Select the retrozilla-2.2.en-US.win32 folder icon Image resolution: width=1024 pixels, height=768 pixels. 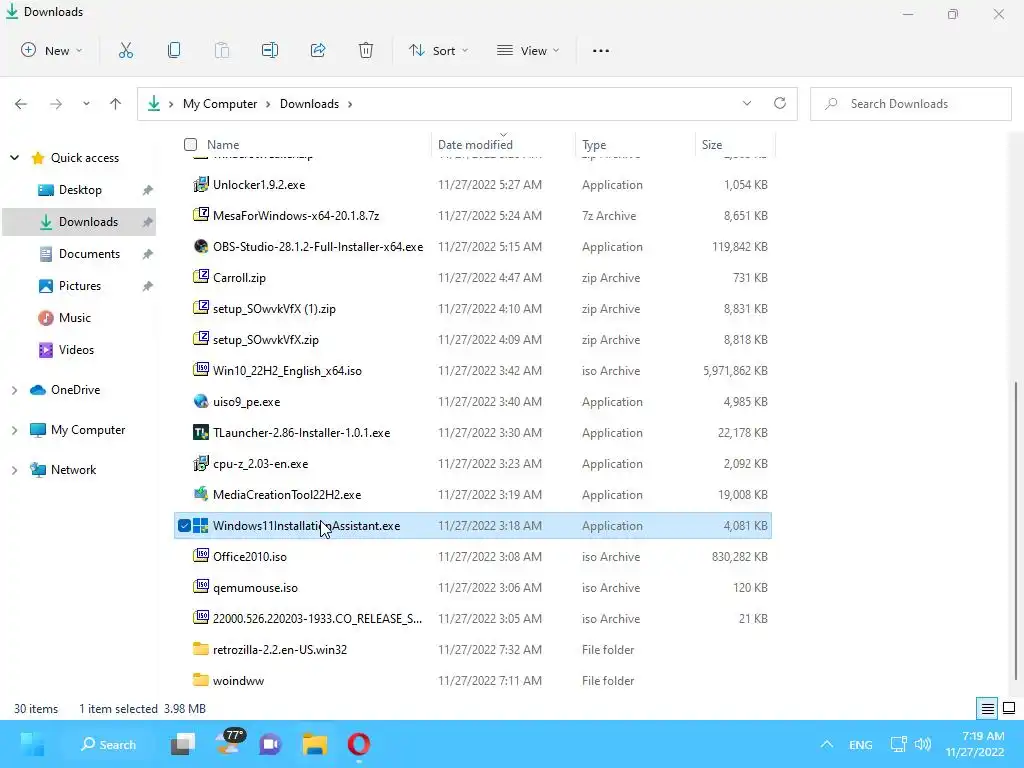[201, 649]
